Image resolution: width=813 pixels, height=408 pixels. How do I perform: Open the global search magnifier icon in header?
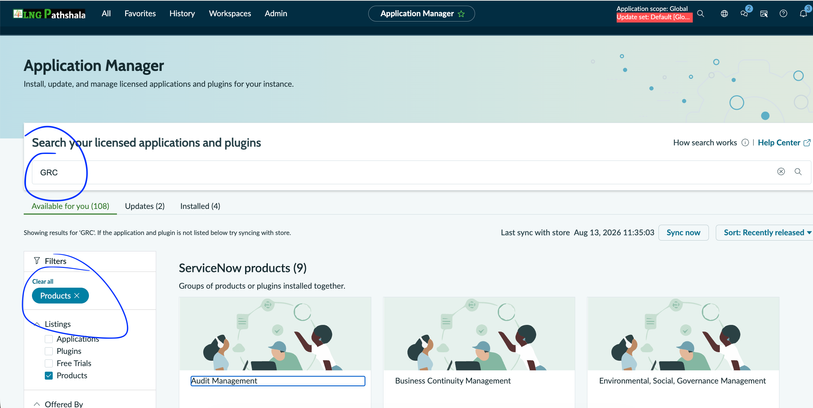[x=700, y=14]
